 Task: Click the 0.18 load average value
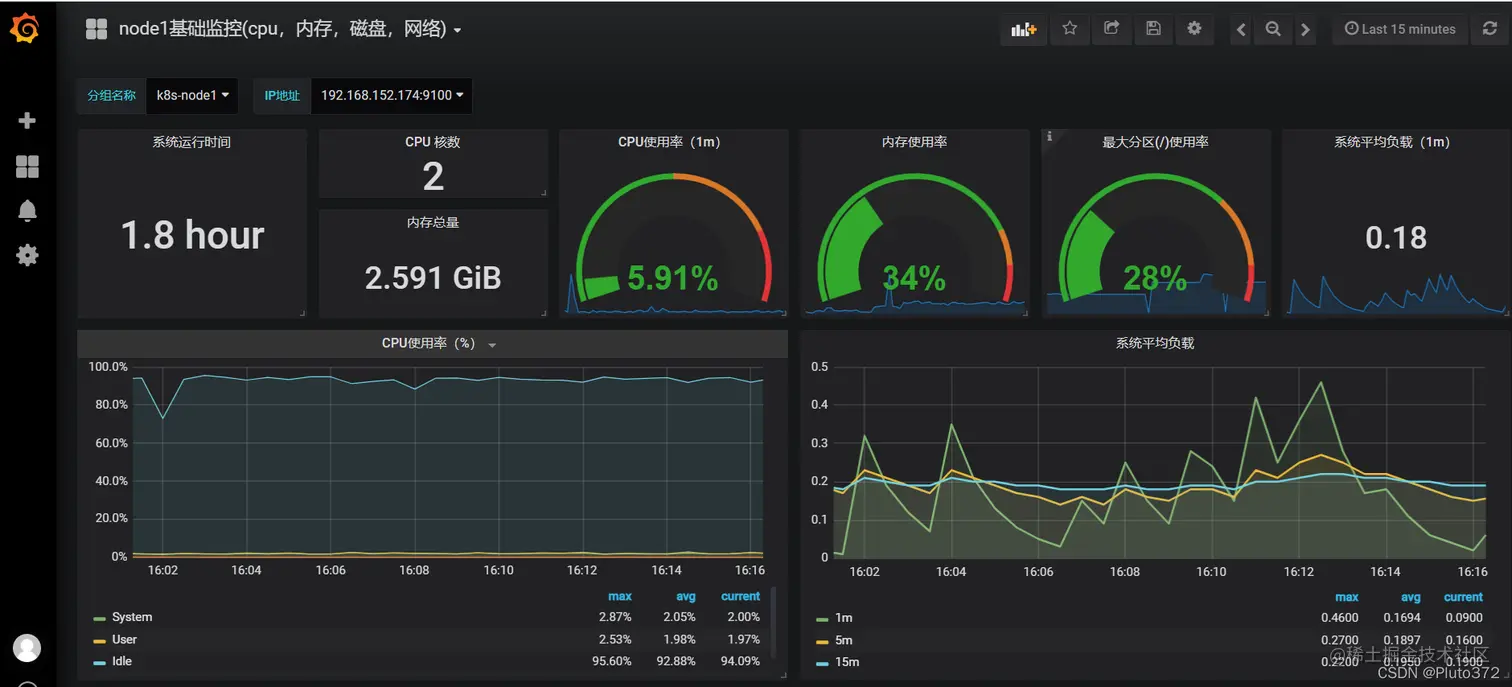[x=1396, y=238]
